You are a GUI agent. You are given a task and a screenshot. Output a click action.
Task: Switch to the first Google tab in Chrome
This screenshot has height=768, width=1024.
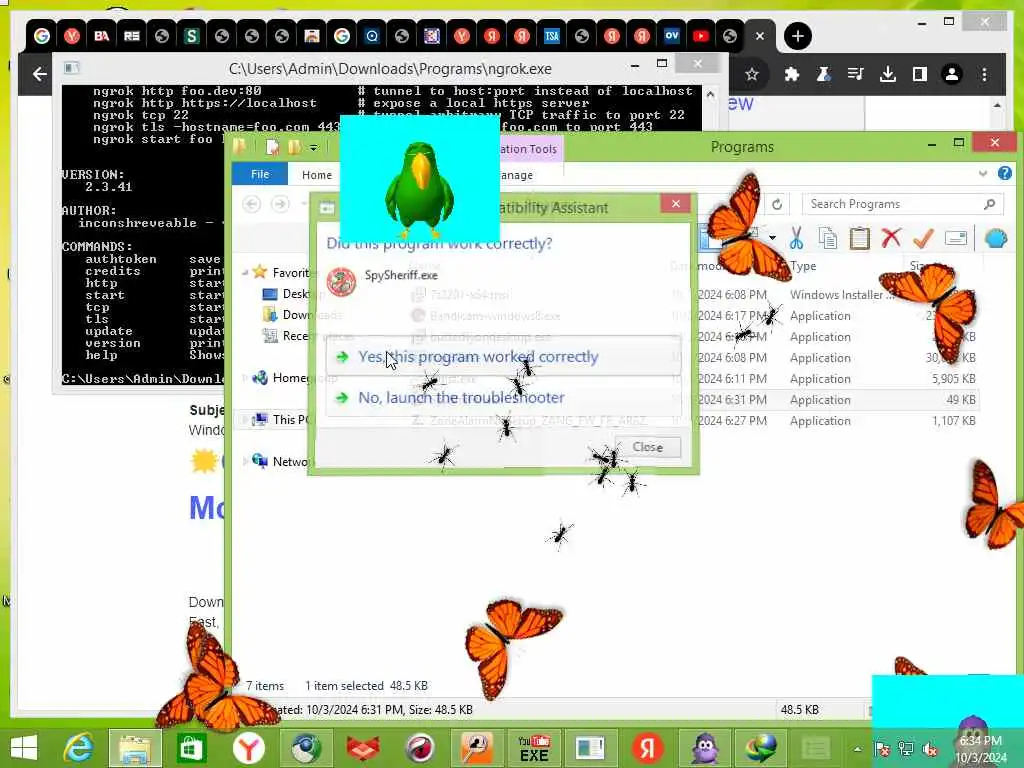point(42,36)
